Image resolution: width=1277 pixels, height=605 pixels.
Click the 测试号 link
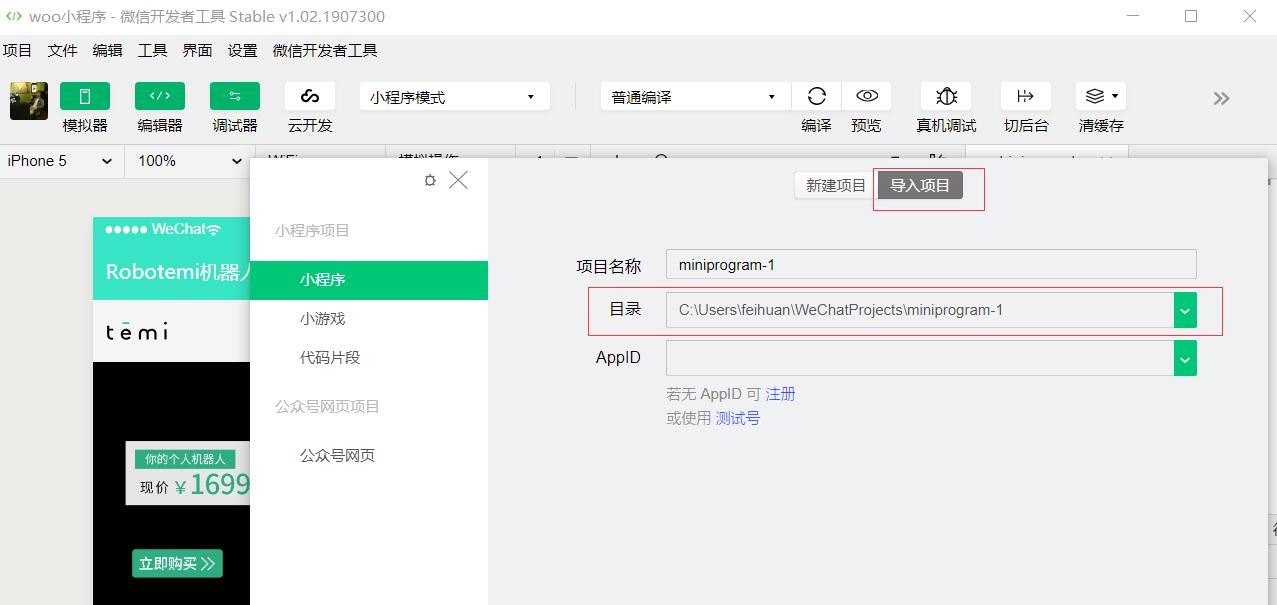[738, 418]
